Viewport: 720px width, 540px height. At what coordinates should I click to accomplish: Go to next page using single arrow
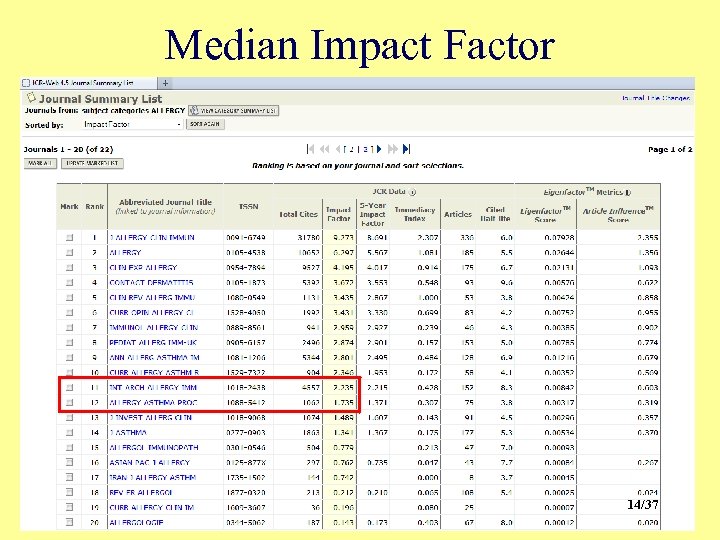click(x=379, y=149)
